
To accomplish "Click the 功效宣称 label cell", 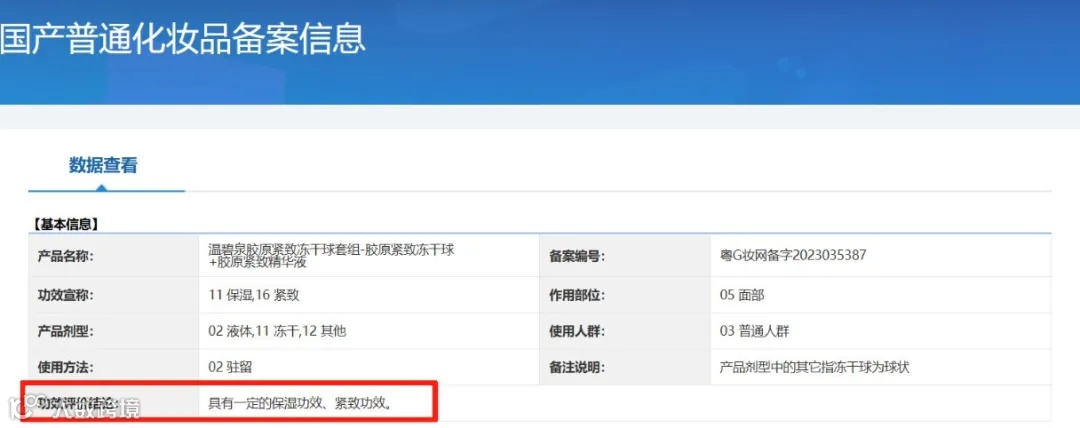I will point(114,295).
